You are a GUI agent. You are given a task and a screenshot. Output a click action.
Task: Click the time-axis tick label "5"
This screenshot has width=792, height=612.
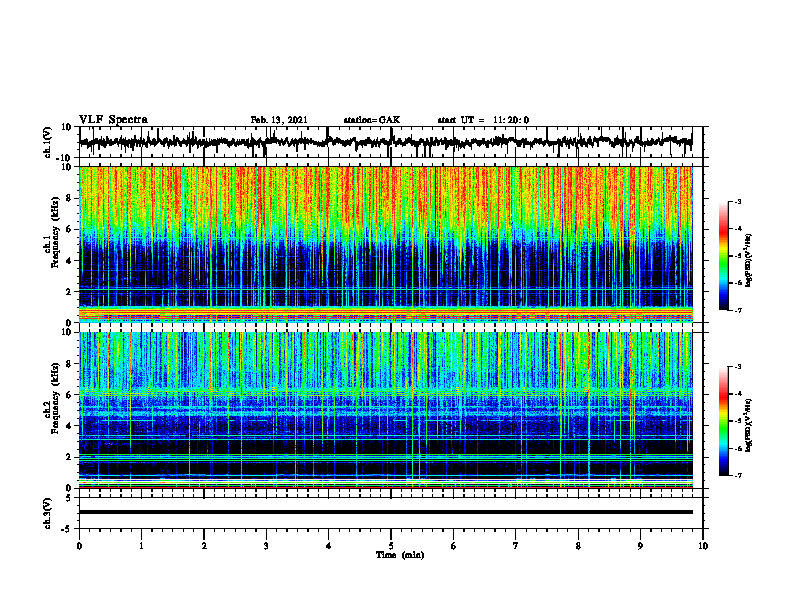[x=391, y=546]
